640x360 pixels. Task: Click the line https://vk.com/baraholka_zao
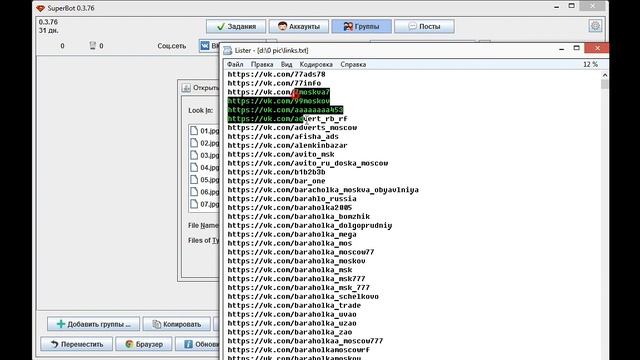(x=290, y=333)
